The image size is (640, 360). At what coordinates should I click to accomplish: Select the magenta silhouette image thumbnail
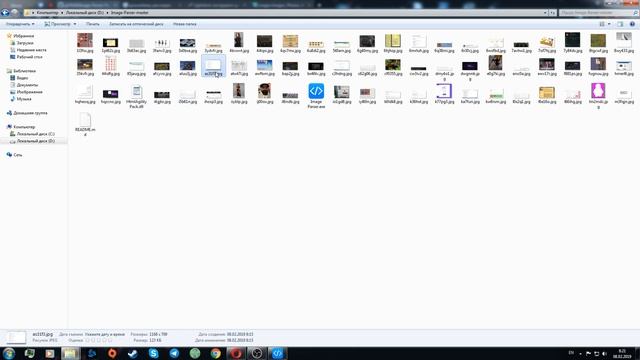pyautogui.click(x=598, y=91)
